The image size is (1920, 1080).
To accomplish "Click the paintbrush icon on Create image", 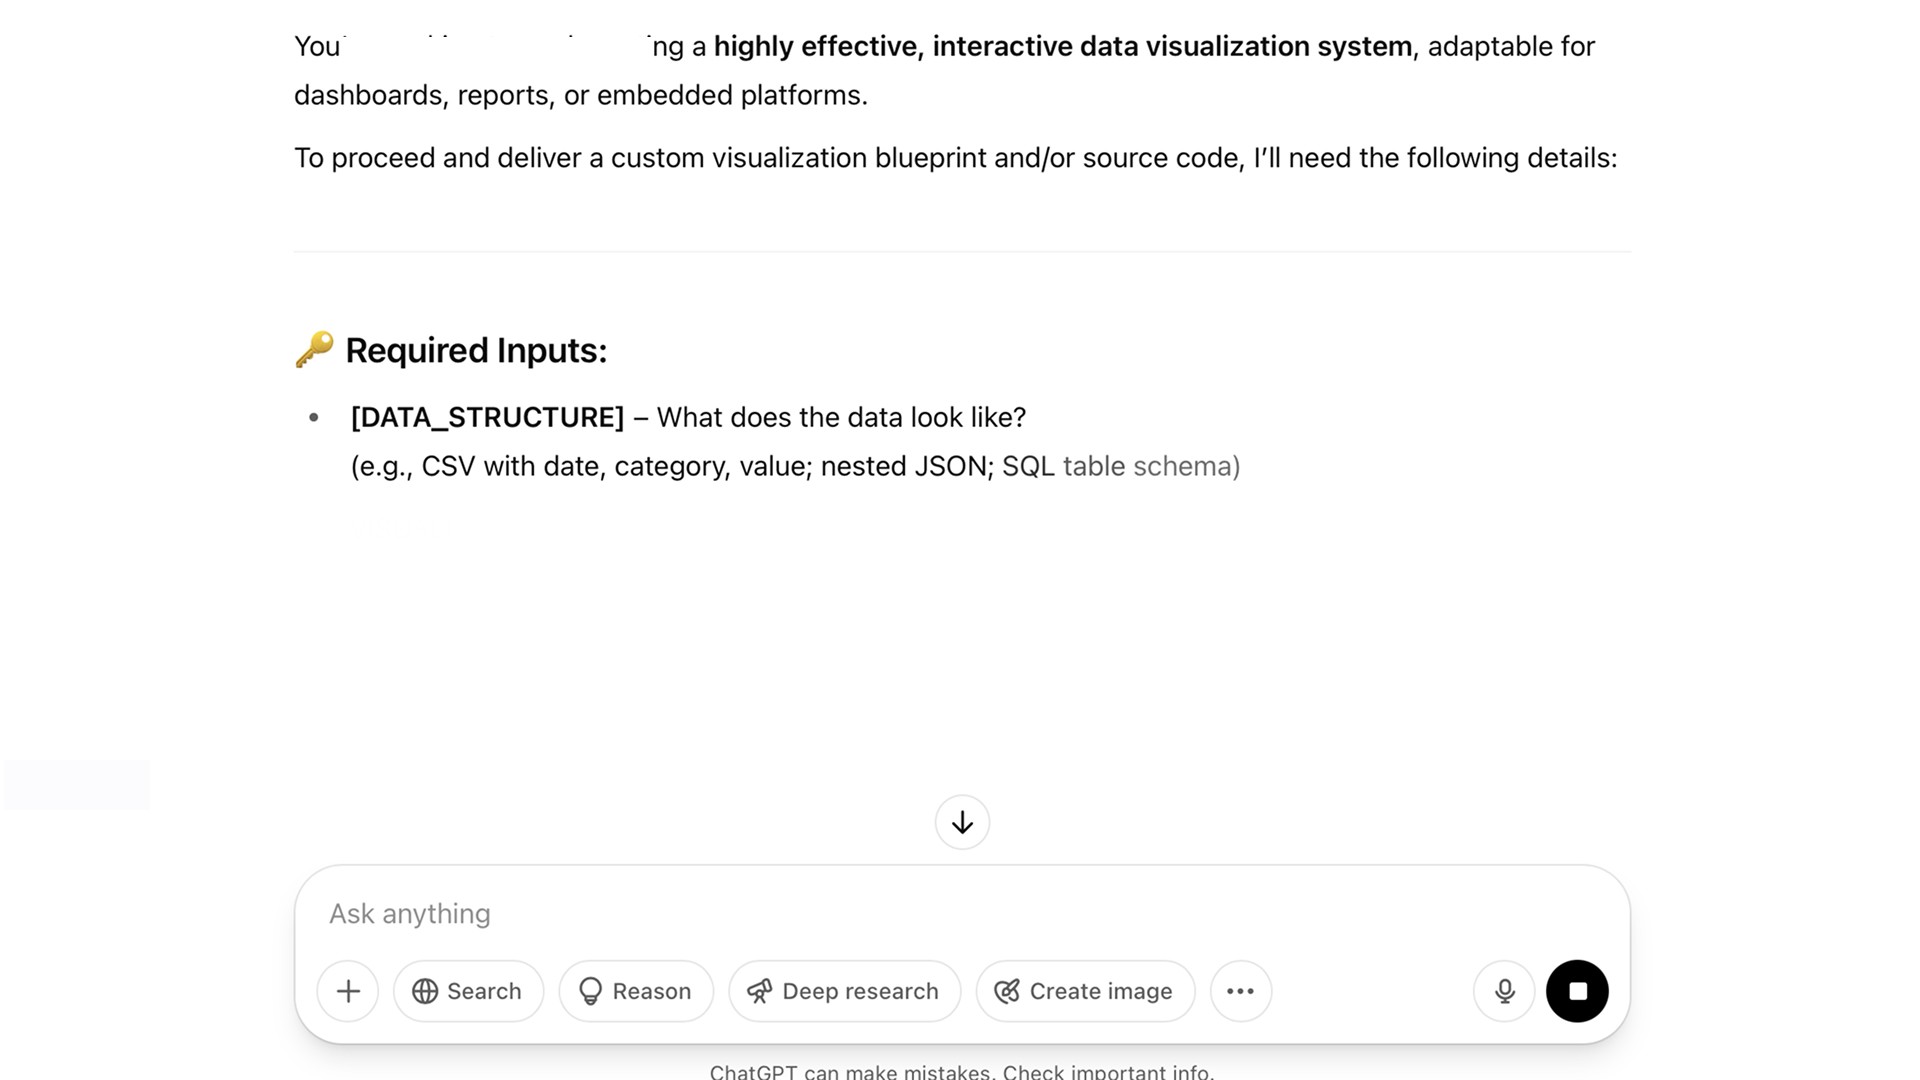I will 1007,991.
